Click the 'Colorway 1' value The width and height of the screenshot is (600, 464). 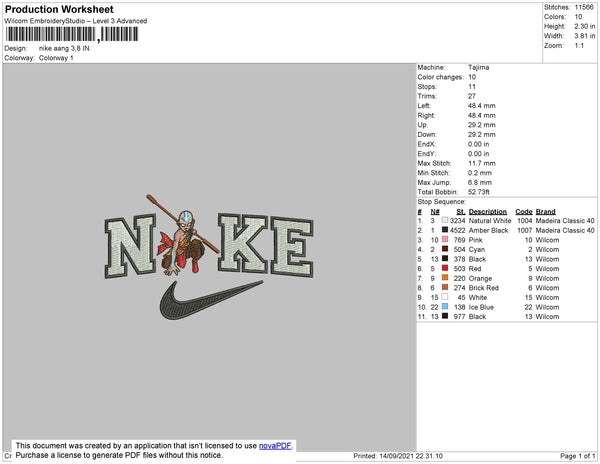(56, 58)
